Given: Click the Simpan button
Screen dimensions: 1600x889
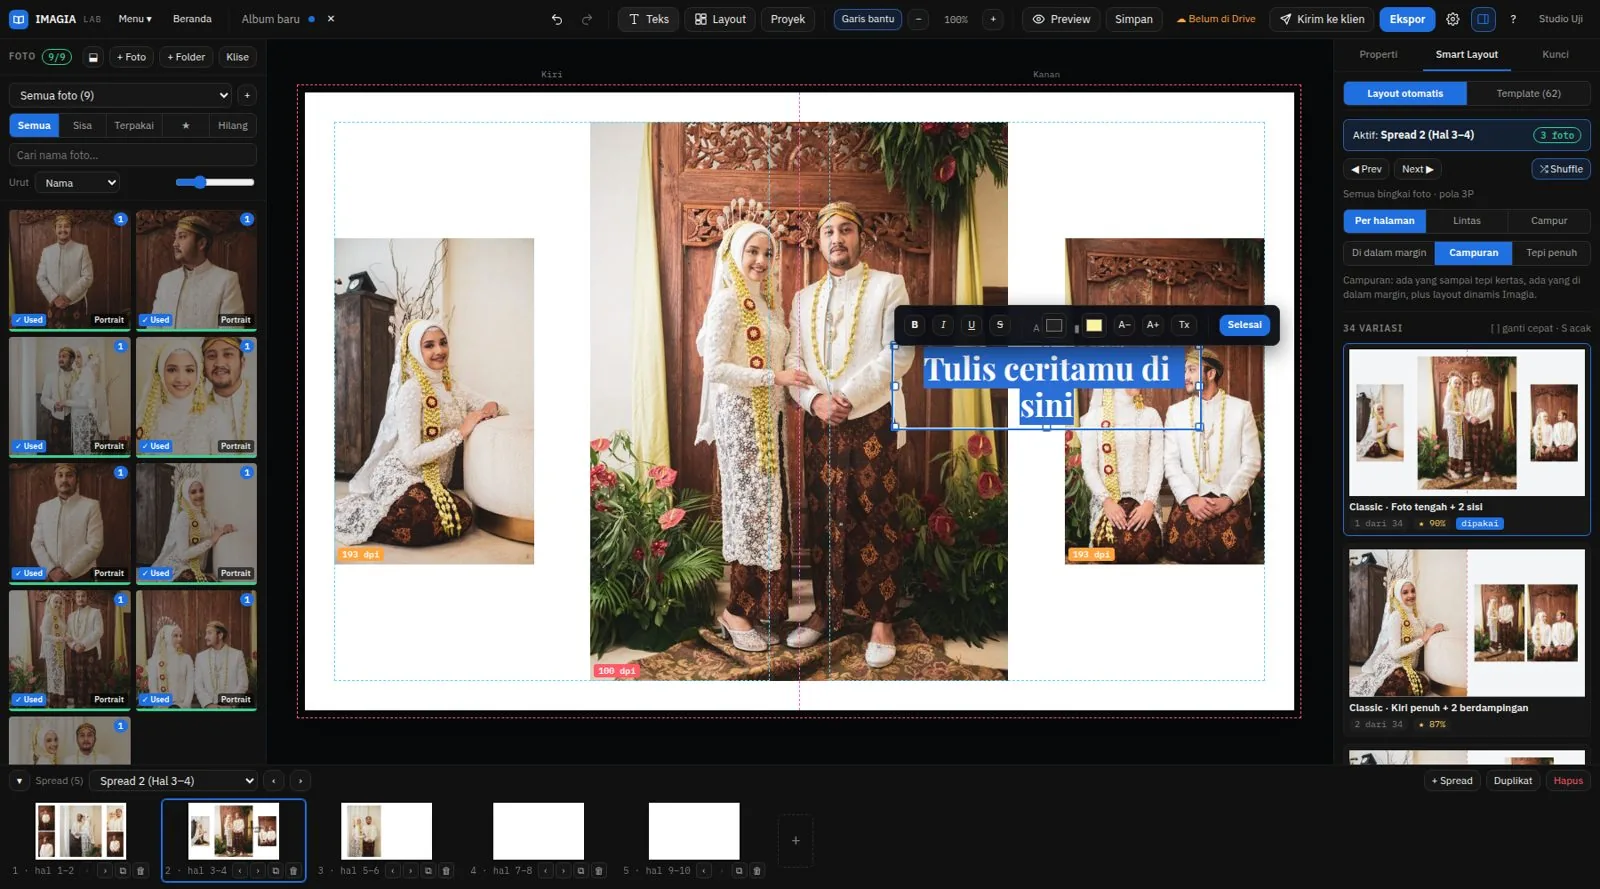Looking at the screenshot, I should [x=1134, y=19].
